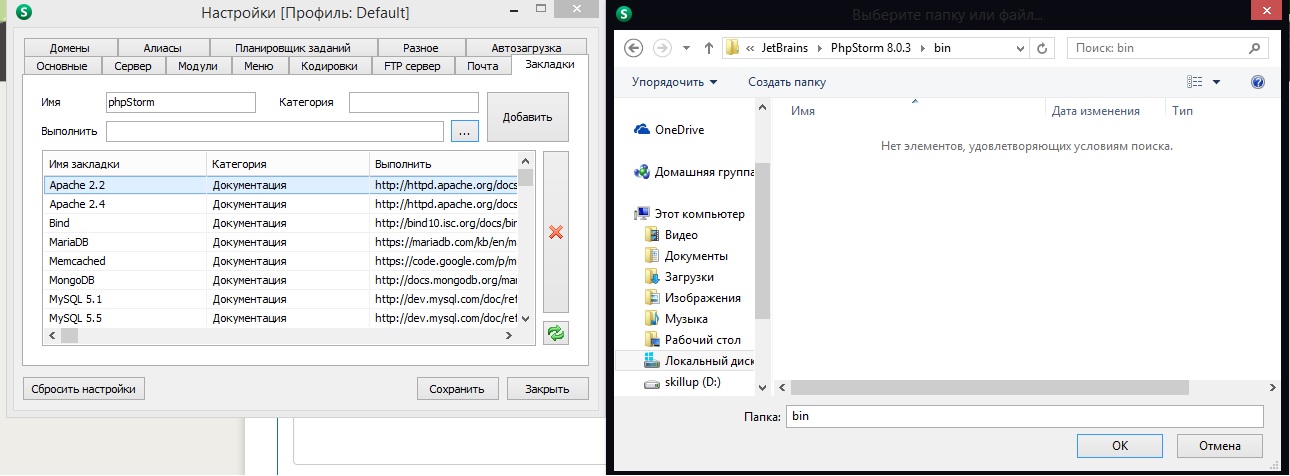The image size is (1290, 476).
Task: Switch to the Домены tab
Action: coord(69,48)
